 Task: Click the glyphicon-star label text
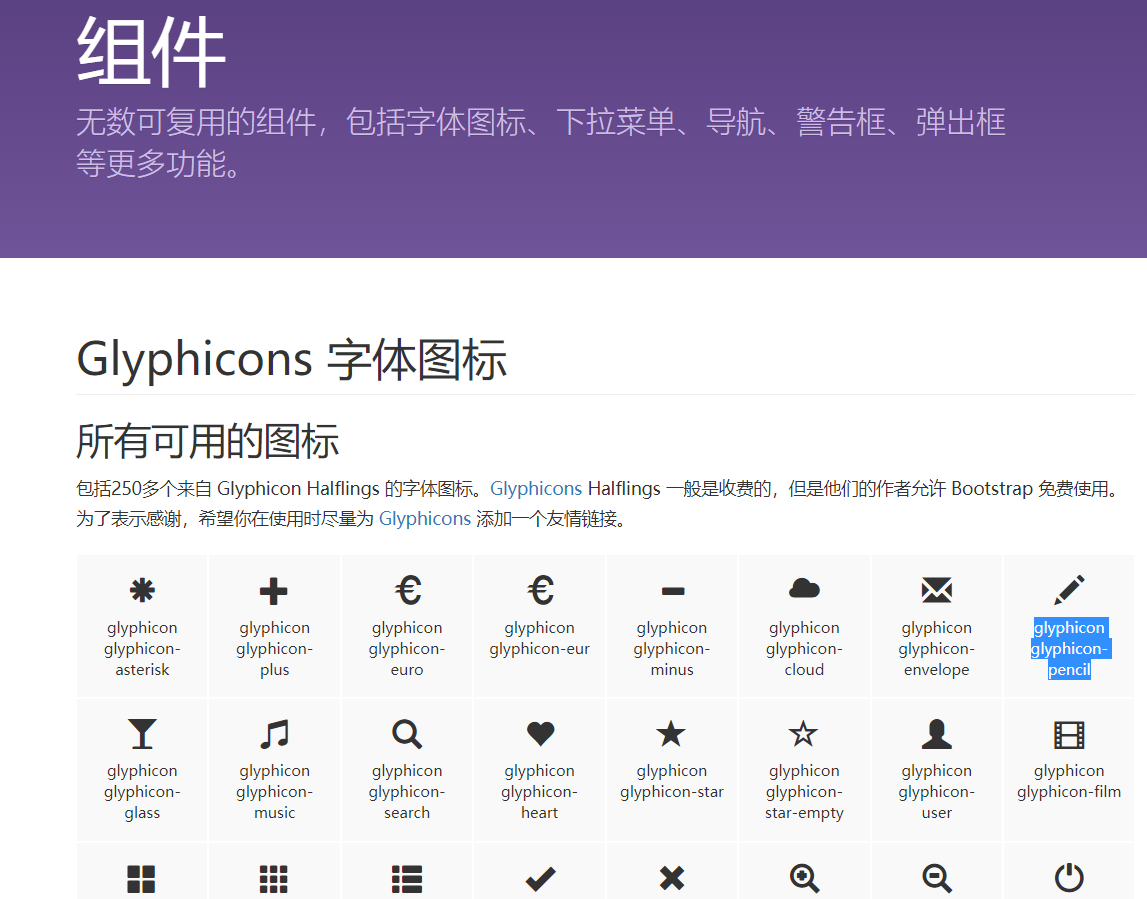[672, 781]
